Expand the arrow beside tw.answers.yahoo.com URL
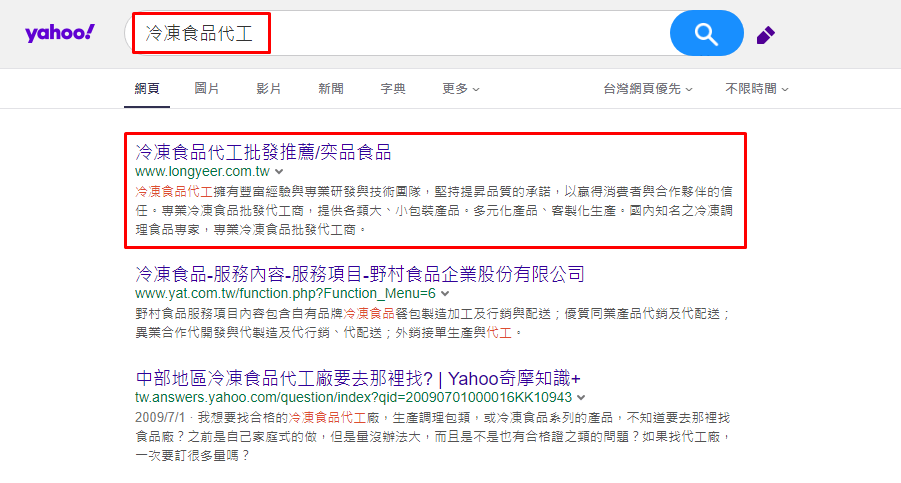 (x=582, y=397)
